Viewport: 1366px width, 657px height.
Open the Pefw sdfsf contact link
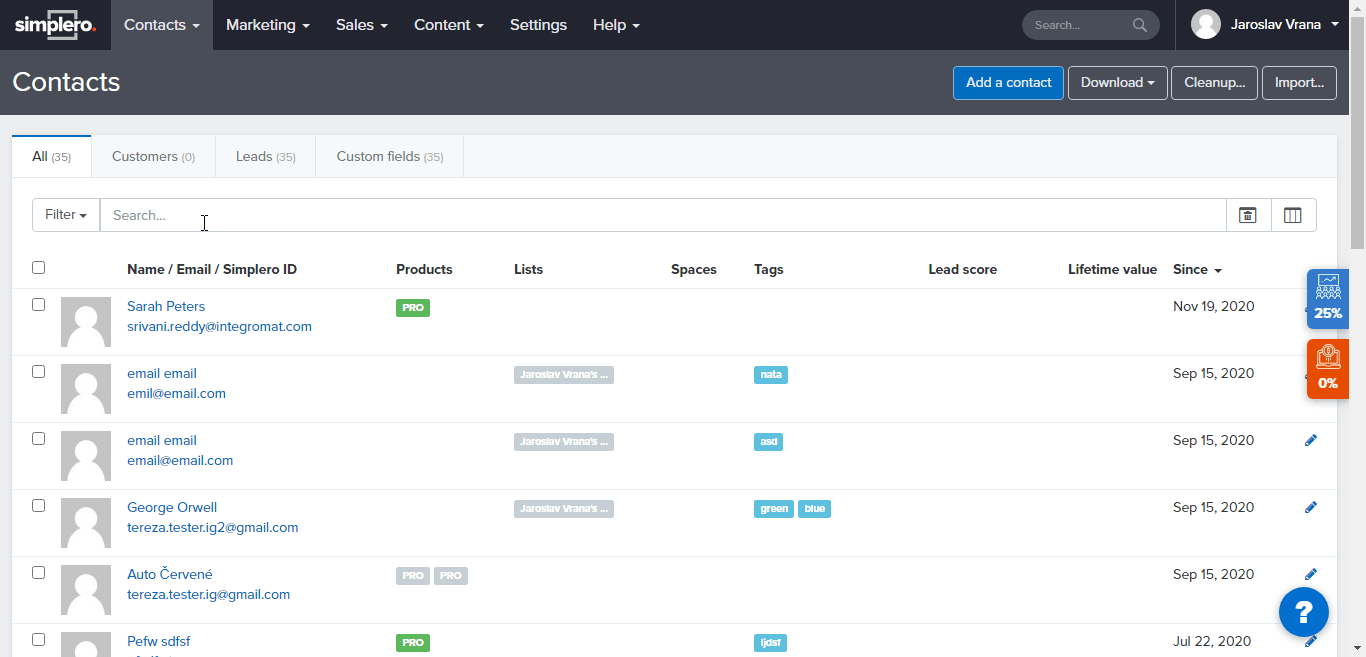pyautogui.click(x=159, y=641)
